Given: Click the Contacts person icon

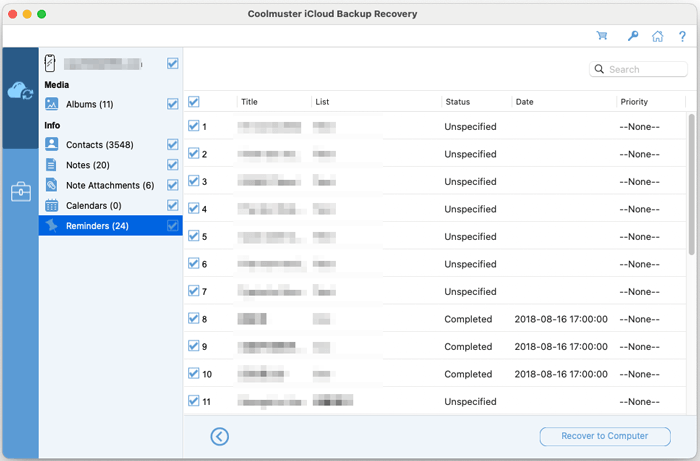Looking at the screenshot, I should coord(52,144).
